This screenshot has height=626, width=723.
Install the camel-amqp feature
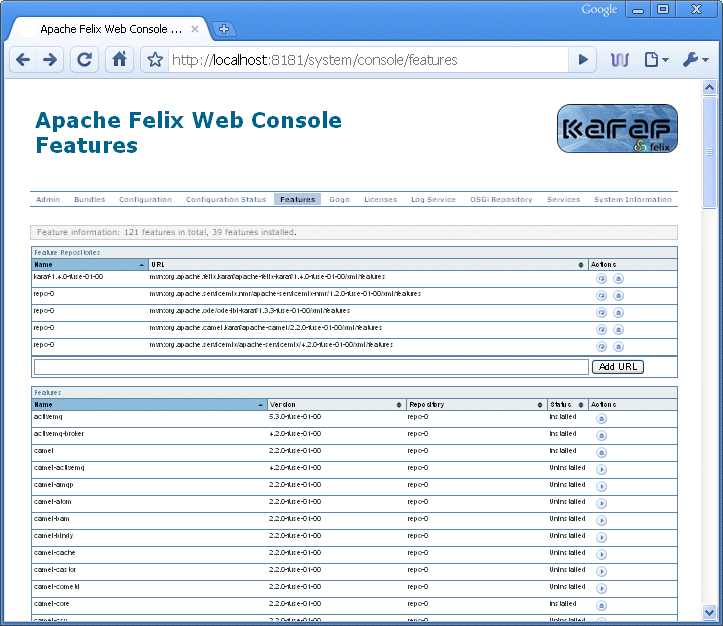pos(601,487)
